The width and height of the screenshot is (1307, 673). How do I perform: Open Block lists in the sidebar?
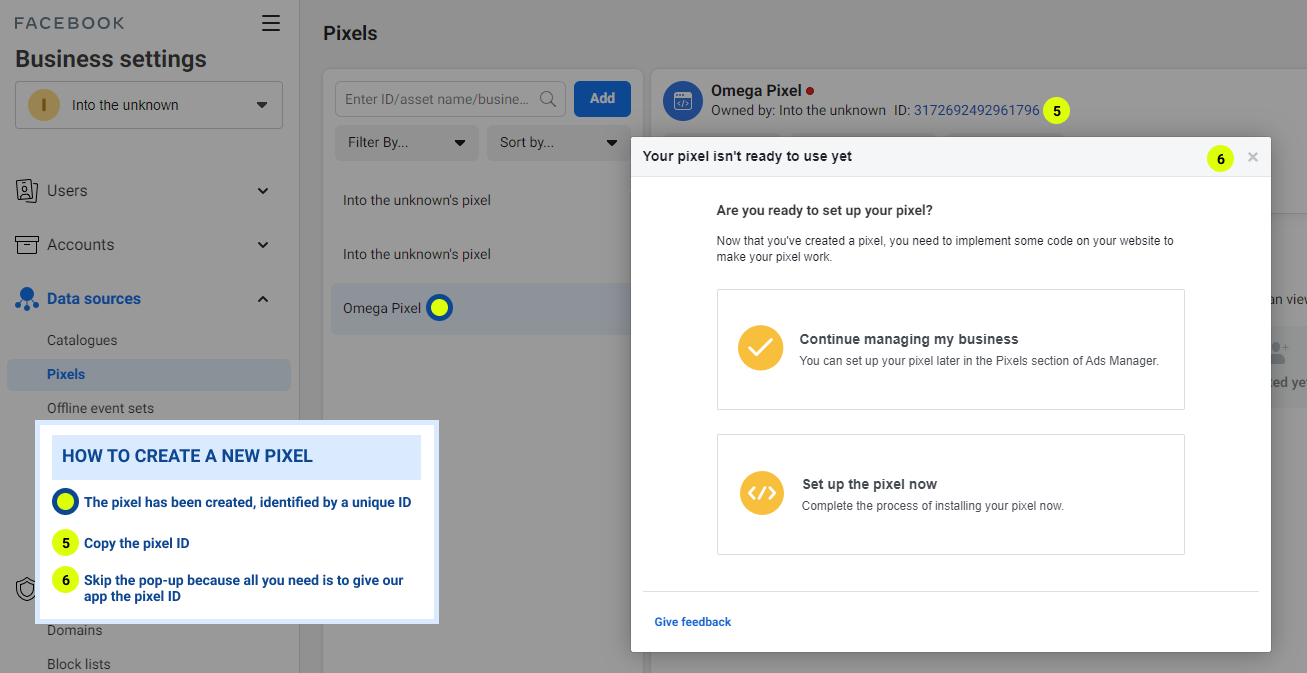point(79,664)
